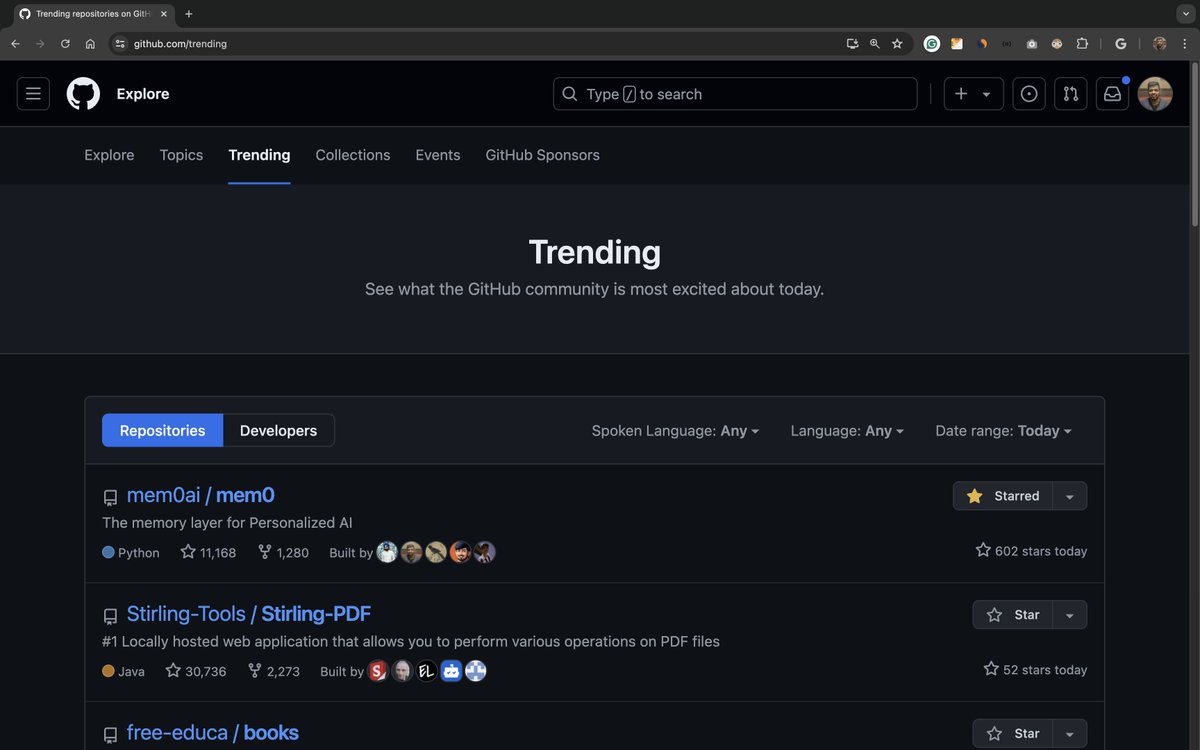This screenshot has width=1200, height=750.
Task: Click the EL contributor avatar of Stirling-PDF
Action: [x=427, y=671]
